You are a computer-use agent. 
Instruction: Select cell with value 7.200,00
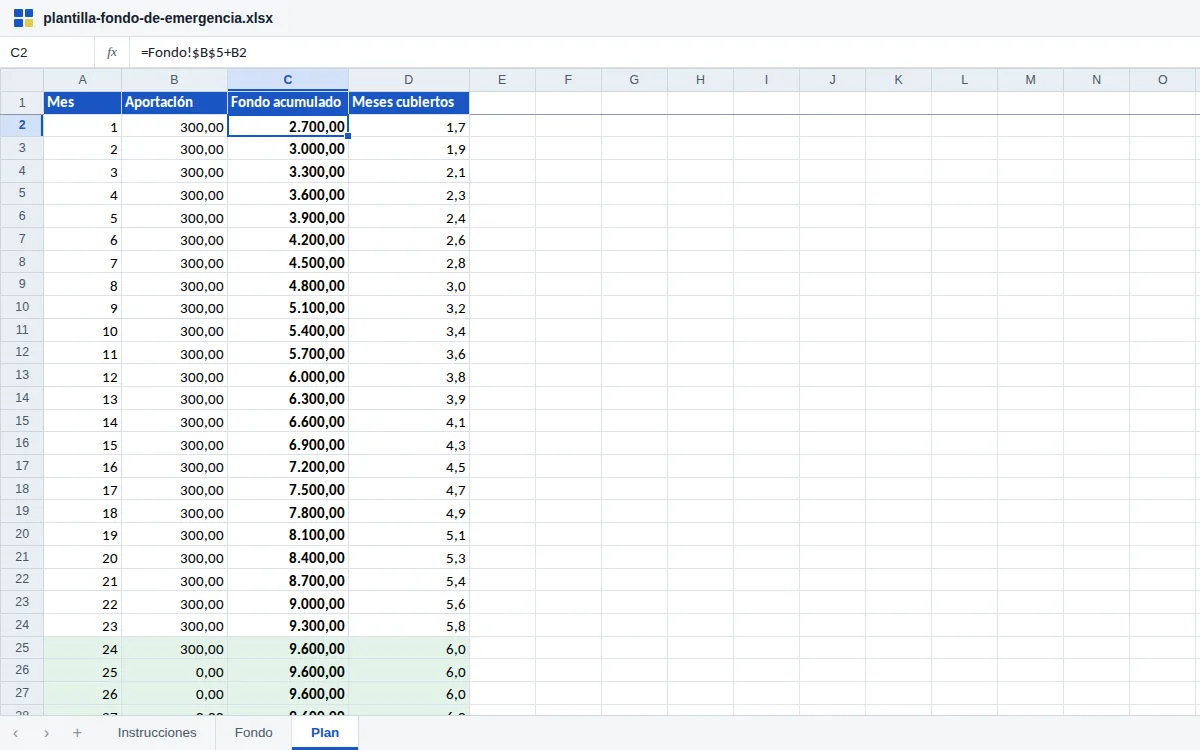click(288, 467)
